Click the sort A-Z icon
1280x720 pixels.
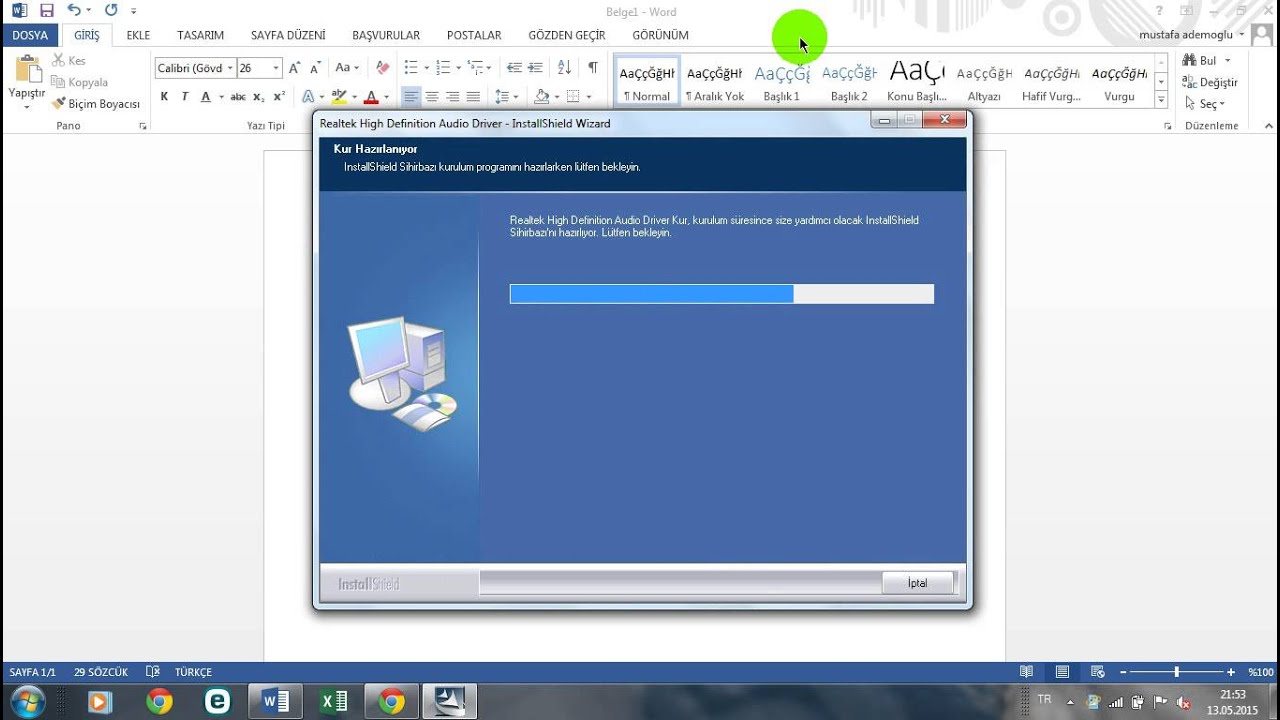(564, 68)
